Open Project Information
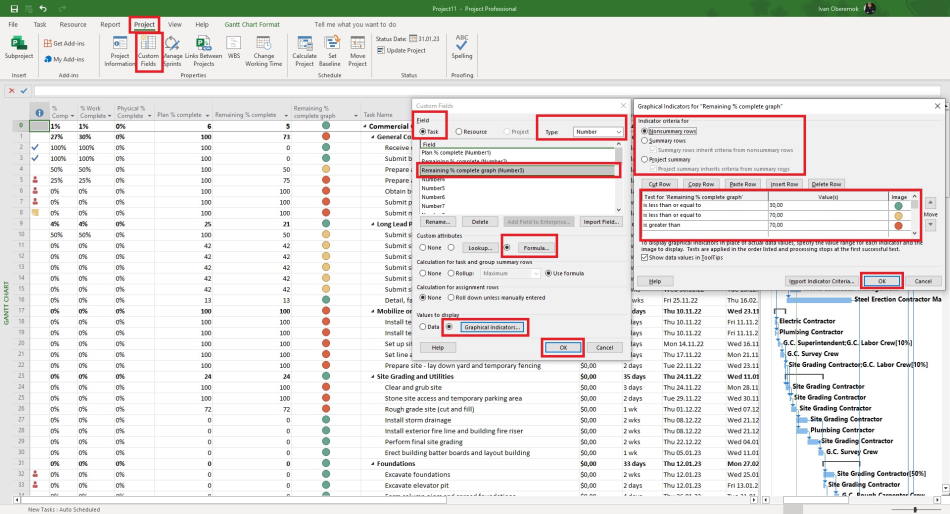The image size is (950, 514). 119,51
